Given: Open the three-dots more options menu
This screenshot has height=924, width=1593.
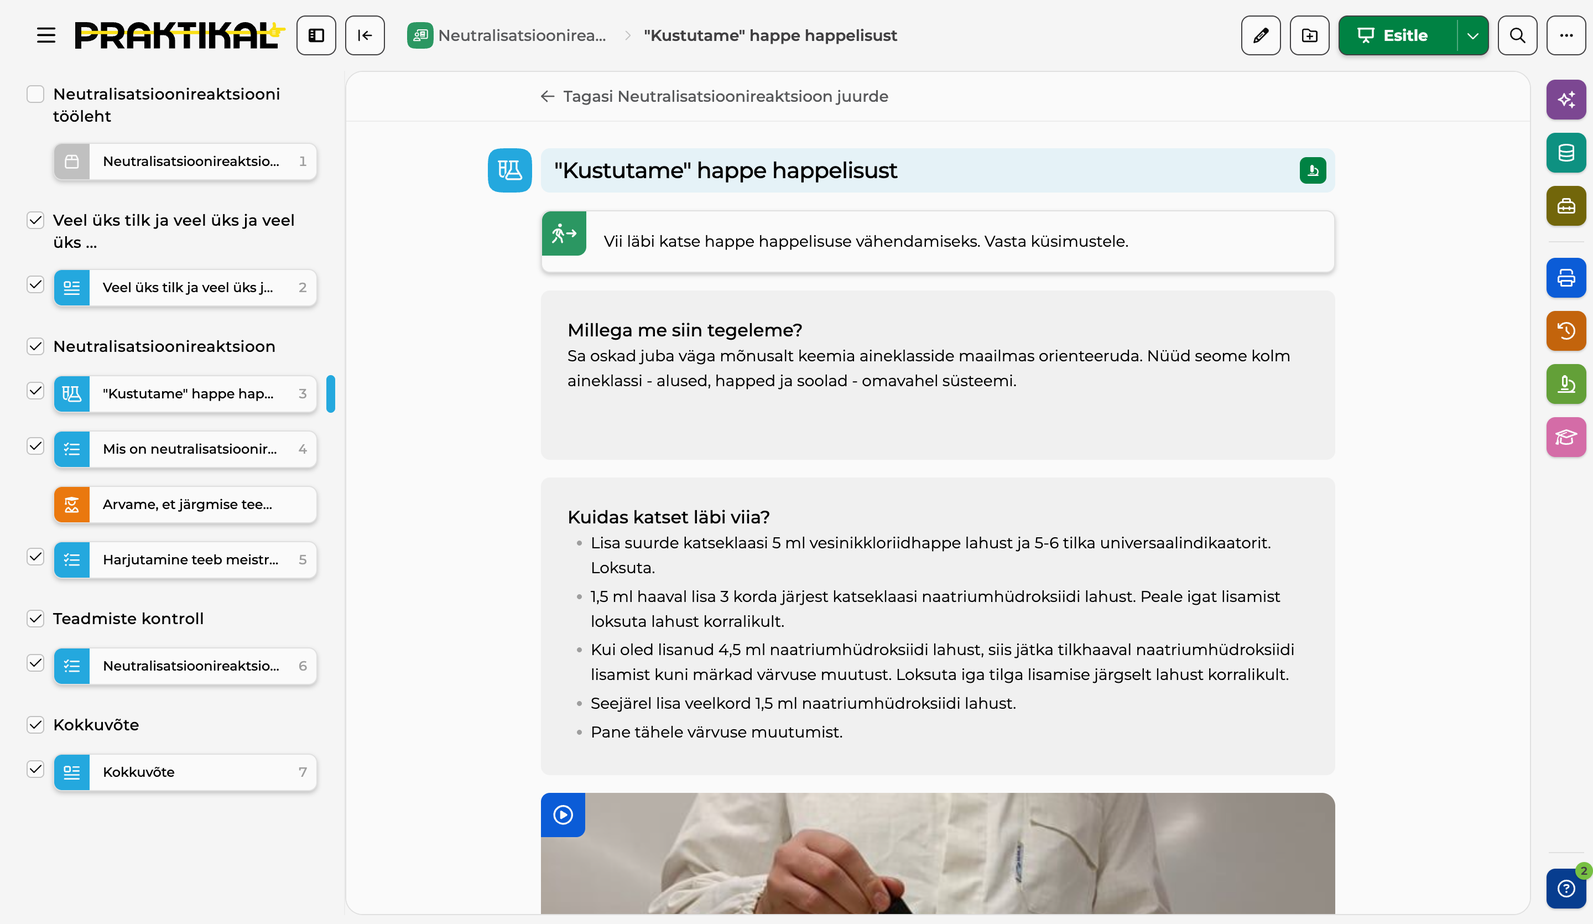Looking at the screenshot, I should [x=1566, y=36].
